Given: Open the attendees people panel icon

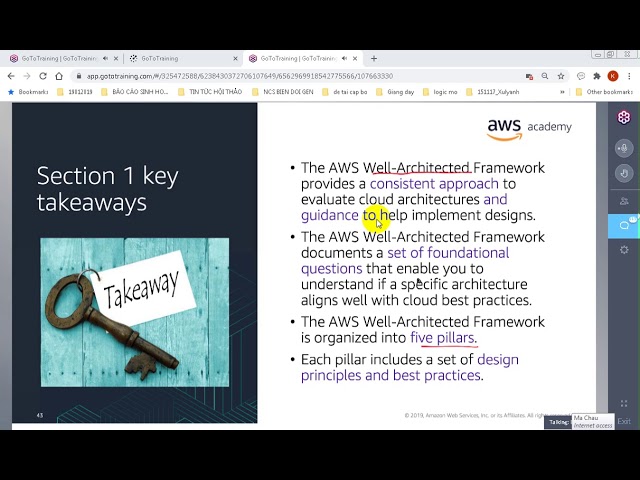Looking at the screenshot, I should click(624, 201).
